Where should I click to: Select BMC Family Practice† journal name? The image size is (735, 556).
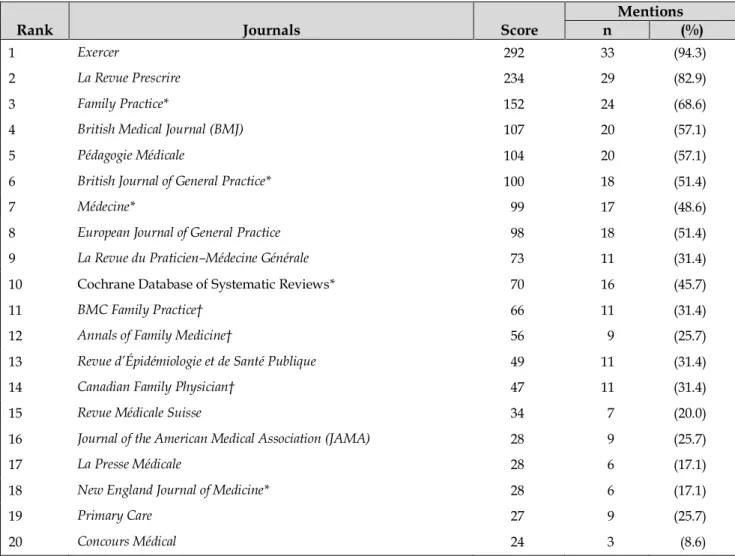click(x=140, y=310)
